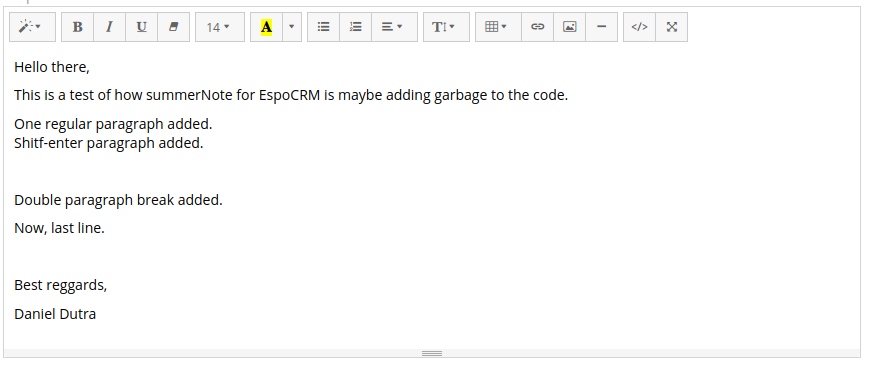Toggle fullscreen editor mode
The image size is (871, 368).
point(672,27)
